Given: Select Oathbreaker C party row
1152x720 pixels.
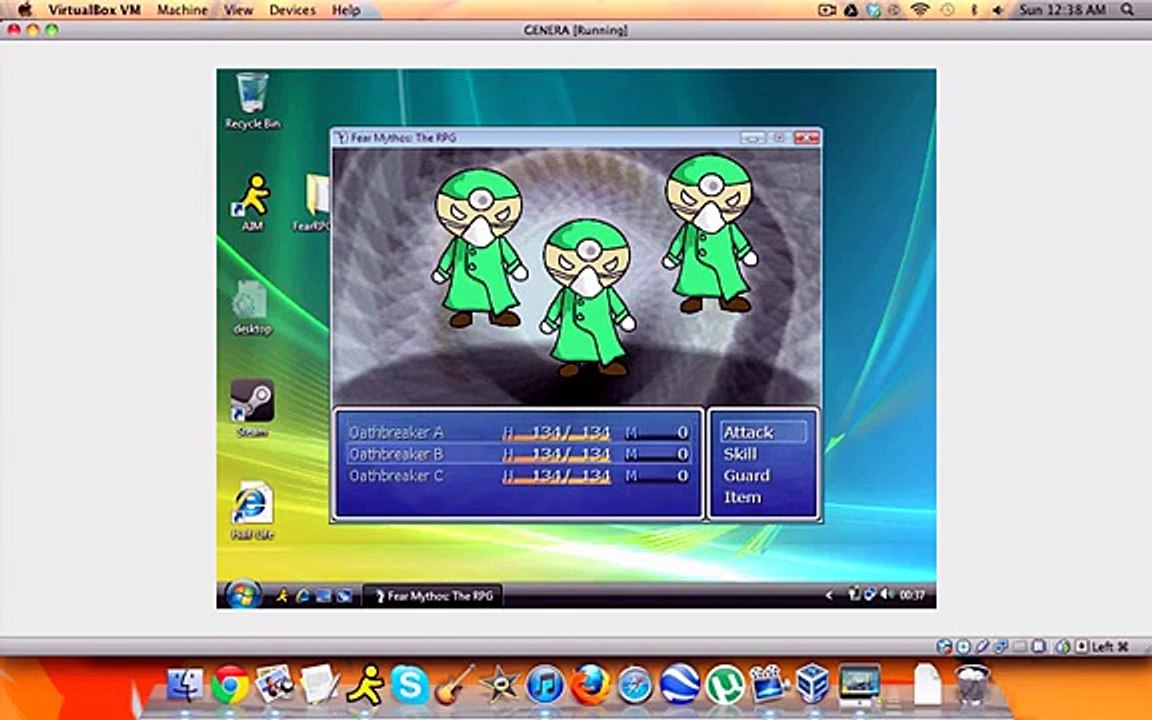Looking at the screenshot, I should [519, 476].
